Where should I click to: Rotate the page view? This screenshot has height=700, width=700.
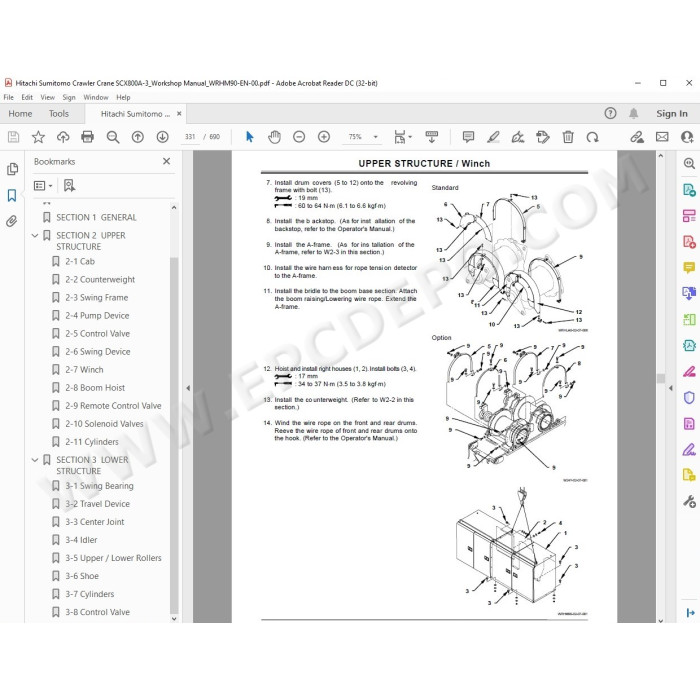tap(592, 137)
